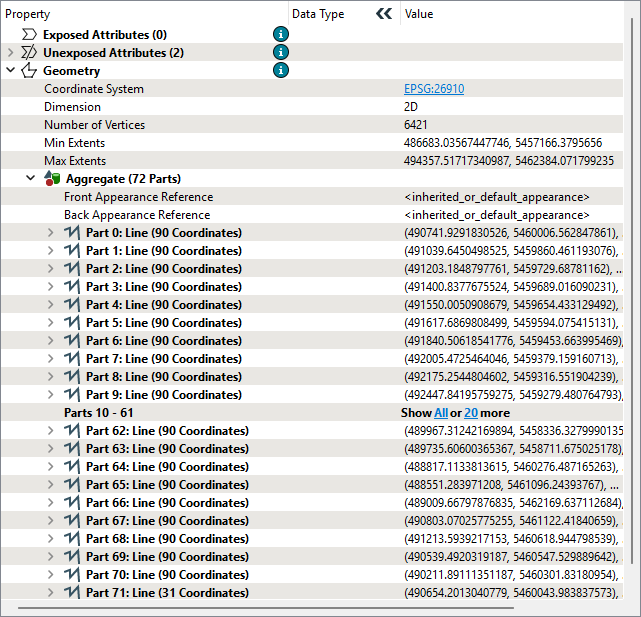
Task: Click the line icon for Part 71
Action: pos(72,593)
